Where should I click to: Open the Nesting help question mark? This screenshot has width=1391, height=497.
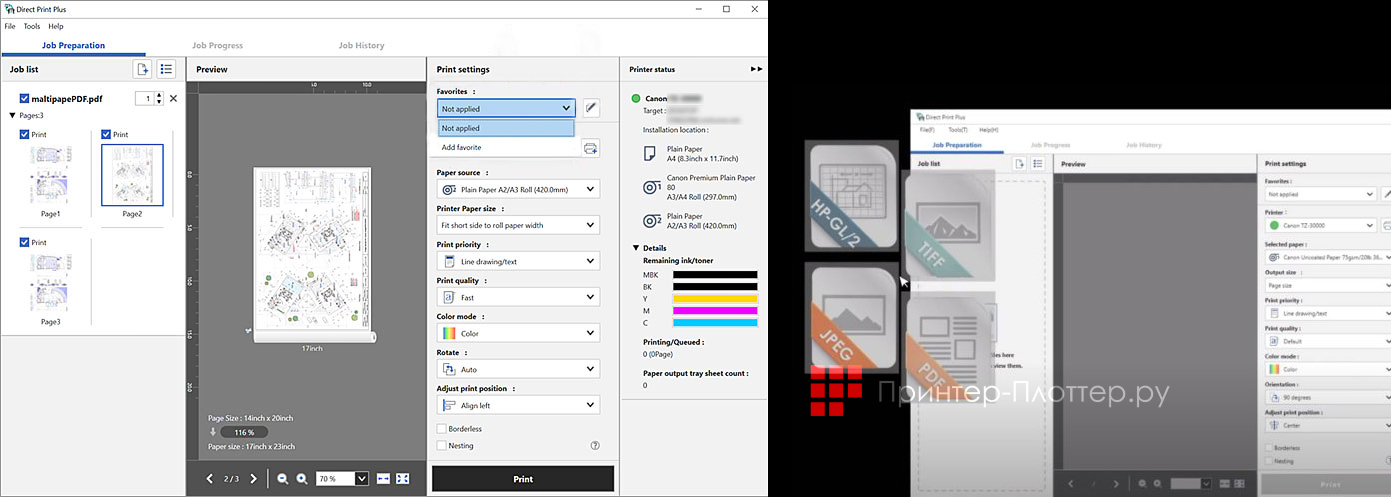(x=595, y=446)
